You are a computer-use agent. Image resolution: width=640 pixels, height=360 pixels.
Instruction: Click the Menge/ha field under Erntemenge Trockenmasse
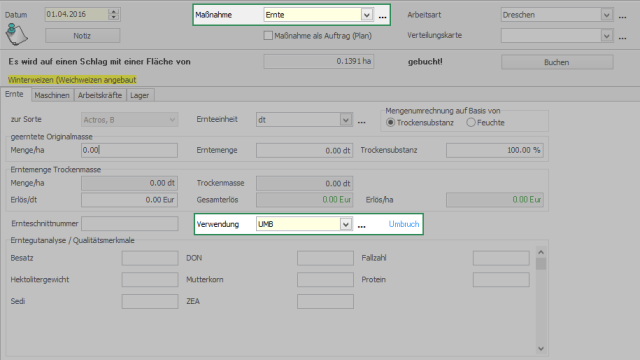tap(129, 183)
